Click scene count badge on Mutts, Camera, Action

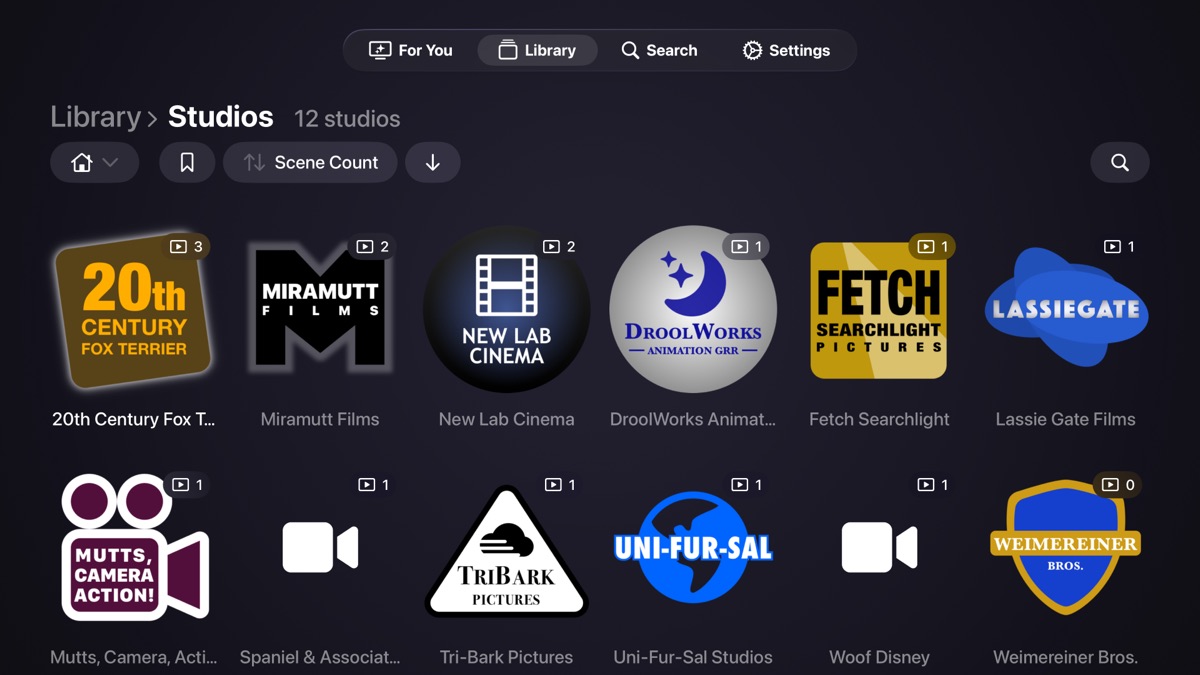pyautogui.click(x=187, y=484)
